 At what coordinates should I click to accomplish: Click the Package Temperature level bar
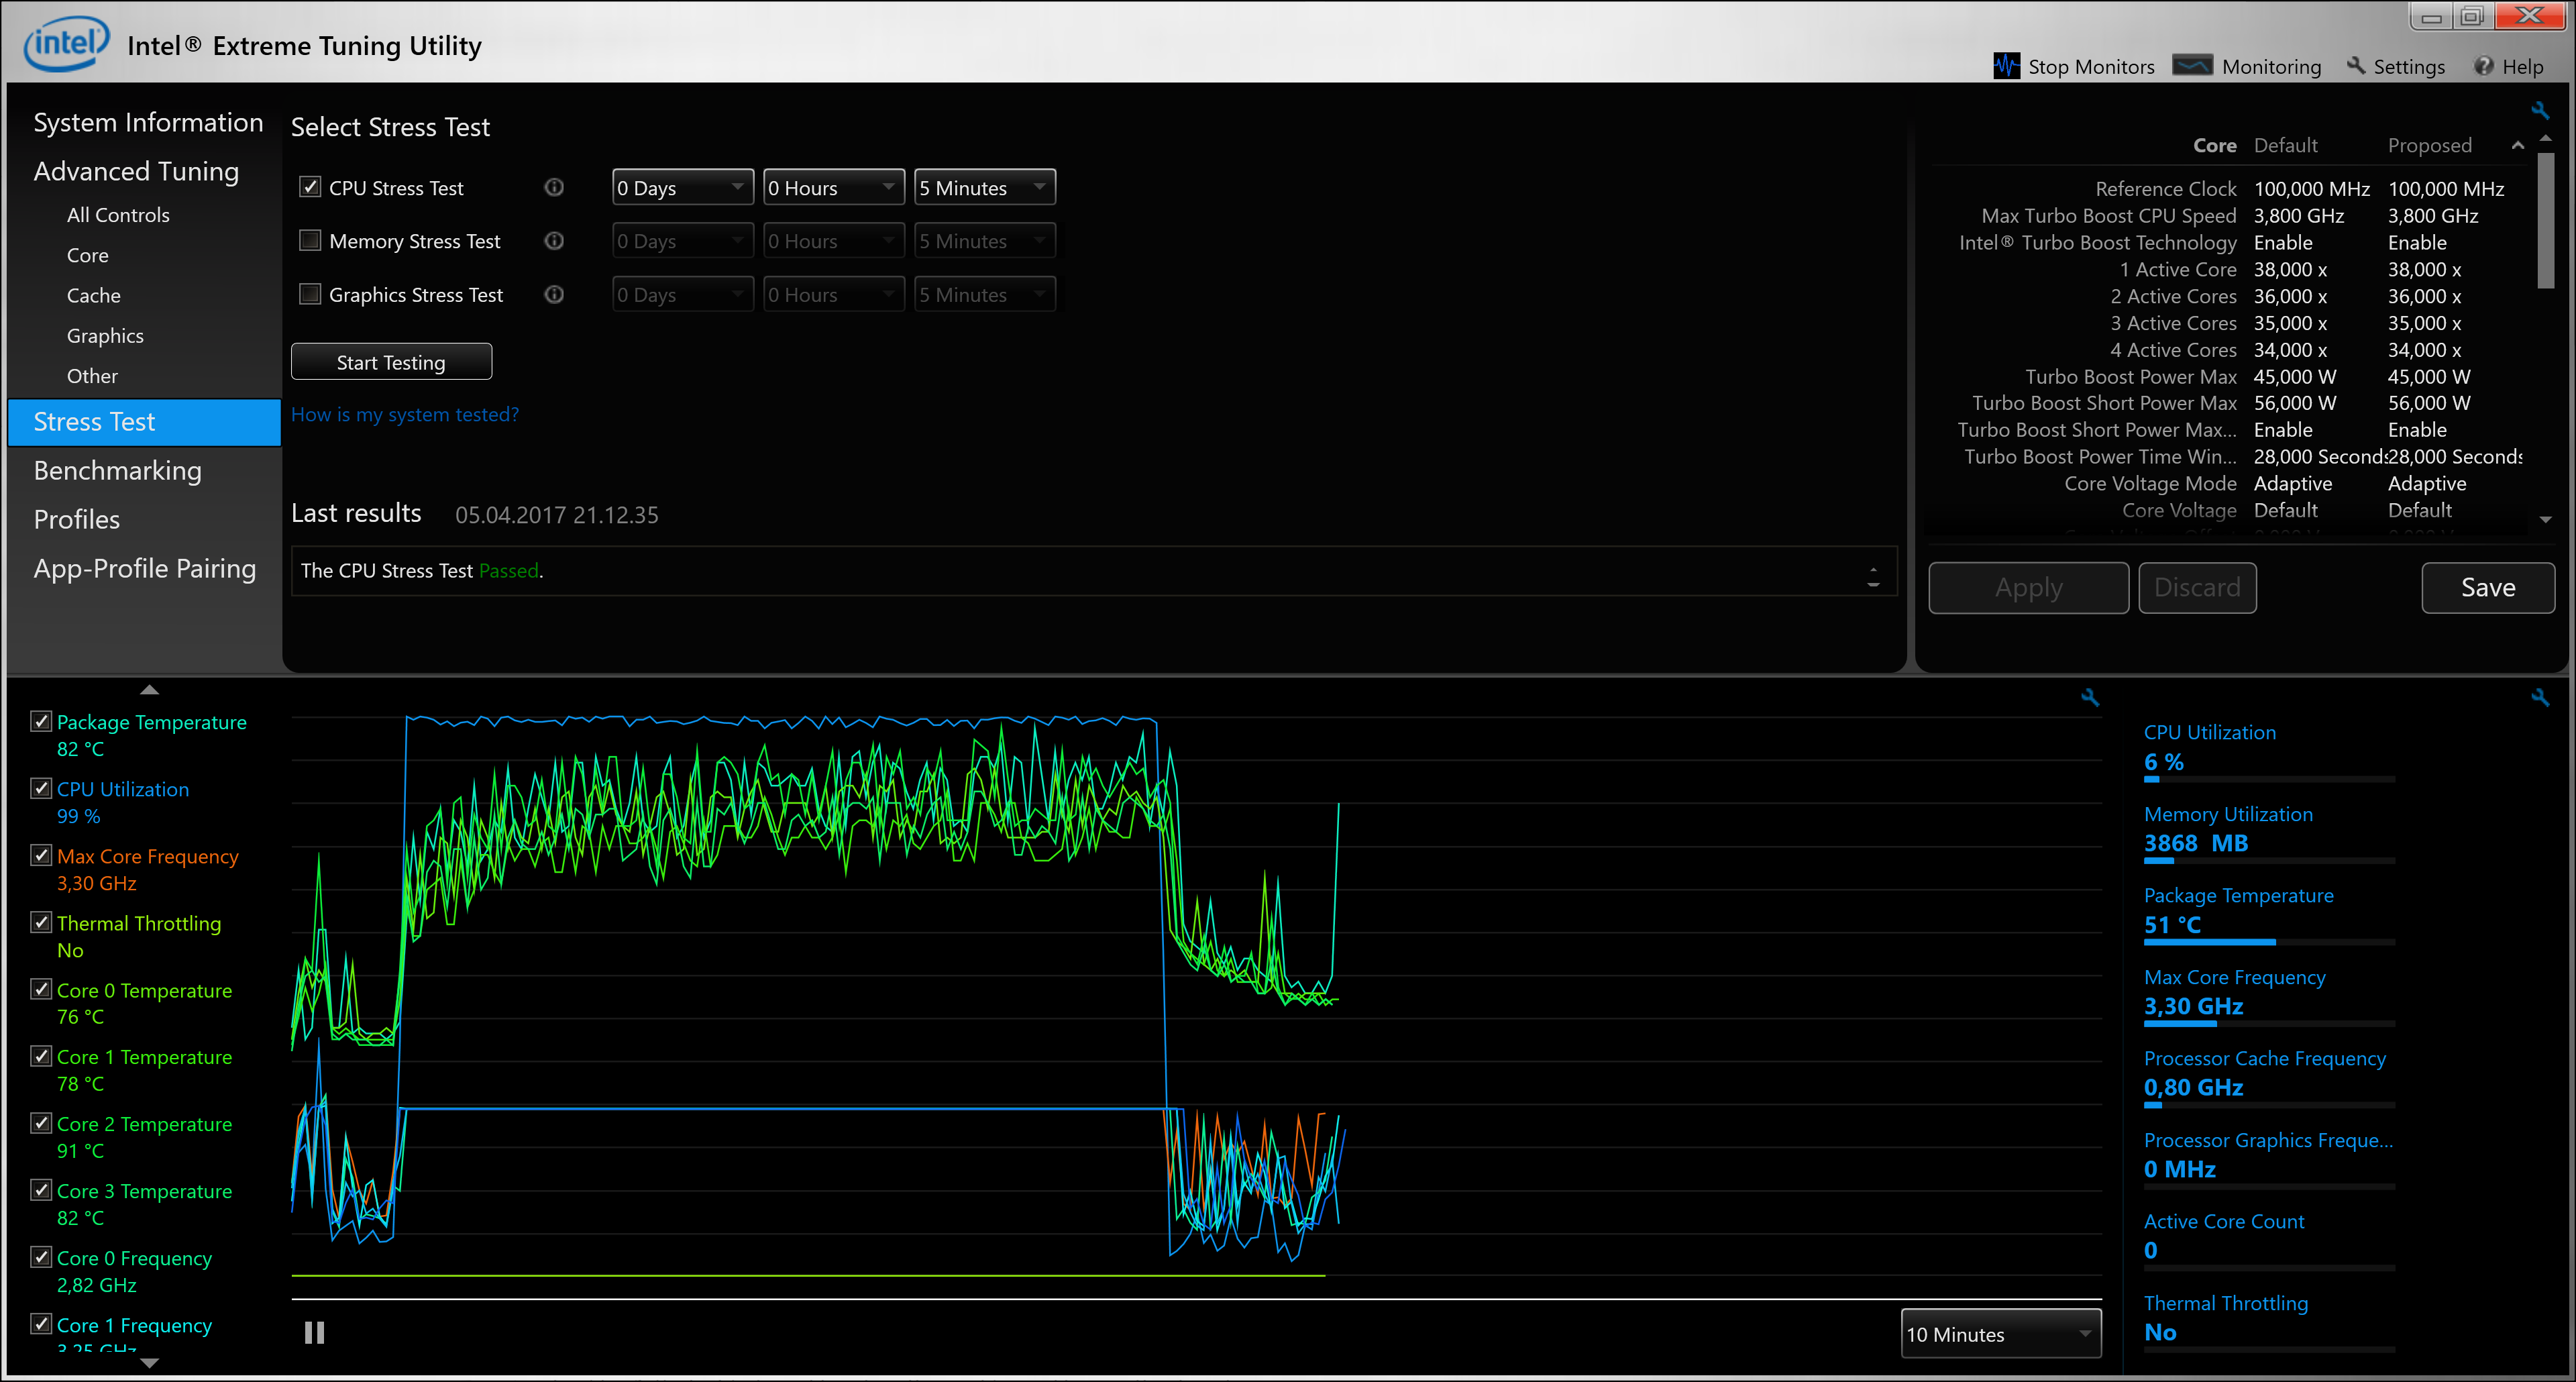(x=2269, y=942)
